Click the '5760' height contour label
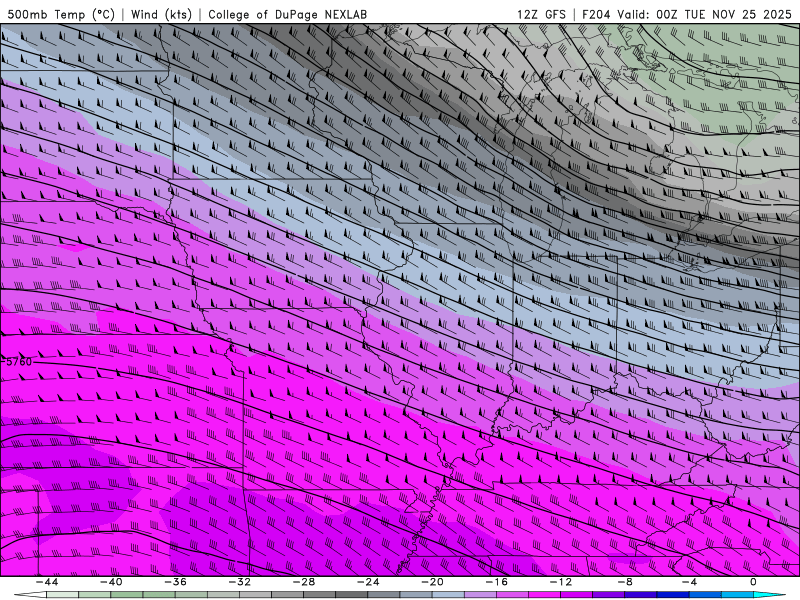 click(19, 362)
